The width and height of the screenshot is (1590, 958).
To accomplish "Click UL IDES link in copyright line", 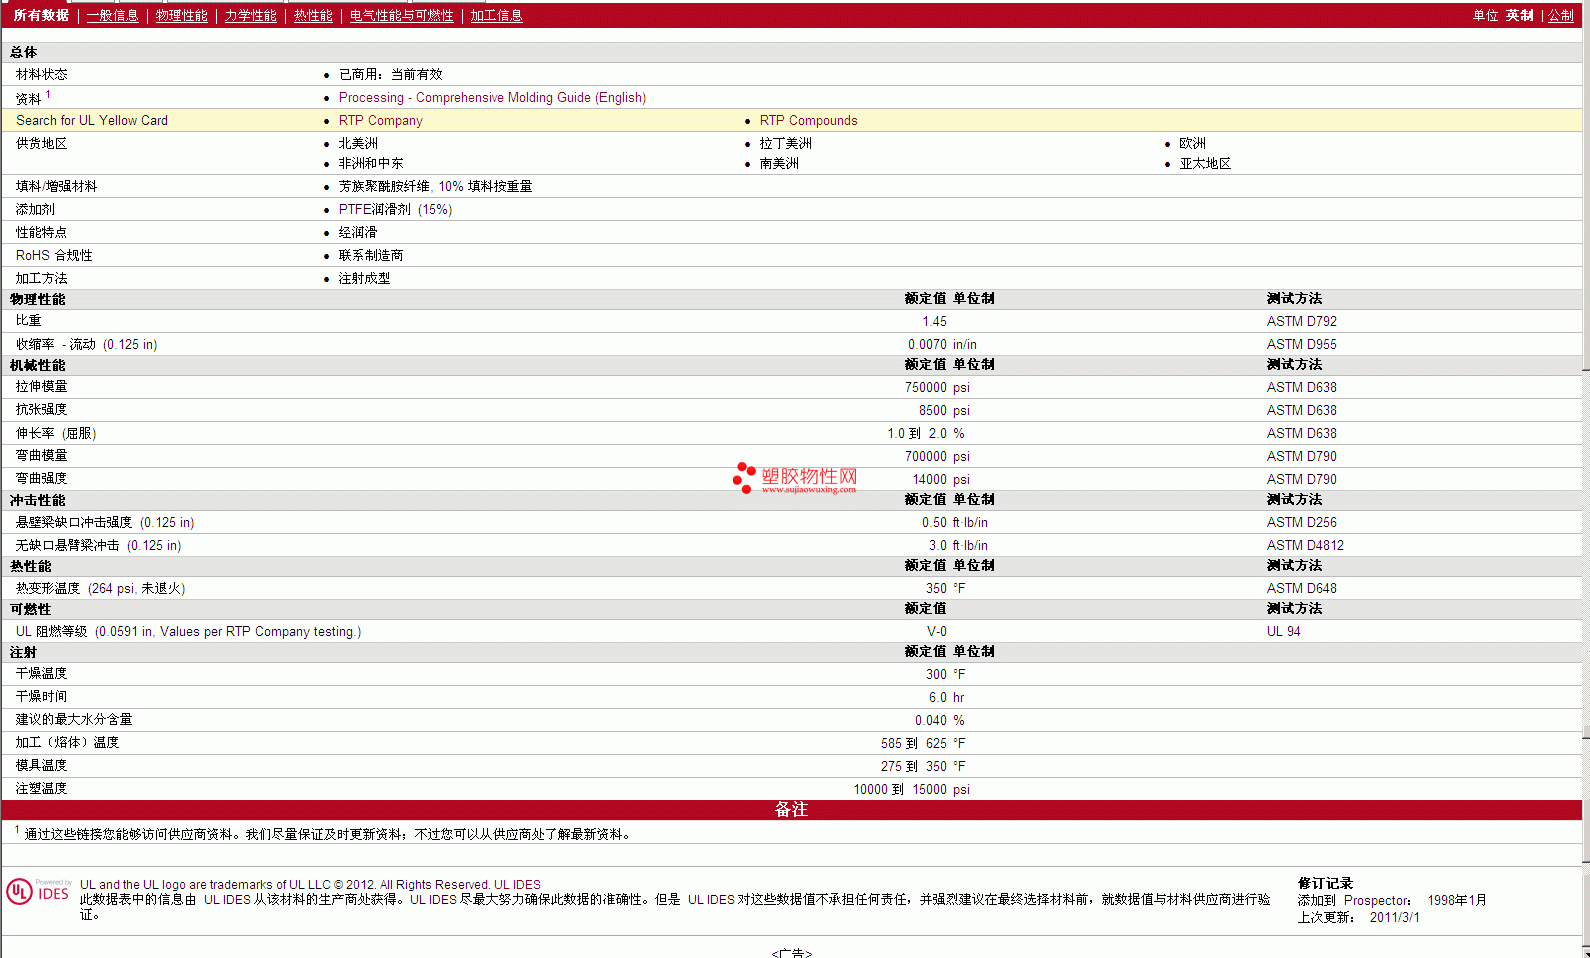I will (x=517, y=885).
